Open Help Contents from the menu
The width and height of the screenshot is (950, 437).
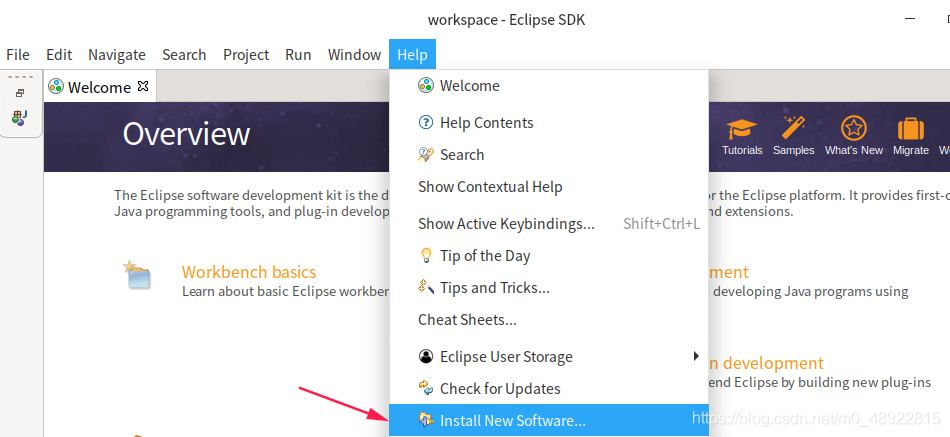486,122
